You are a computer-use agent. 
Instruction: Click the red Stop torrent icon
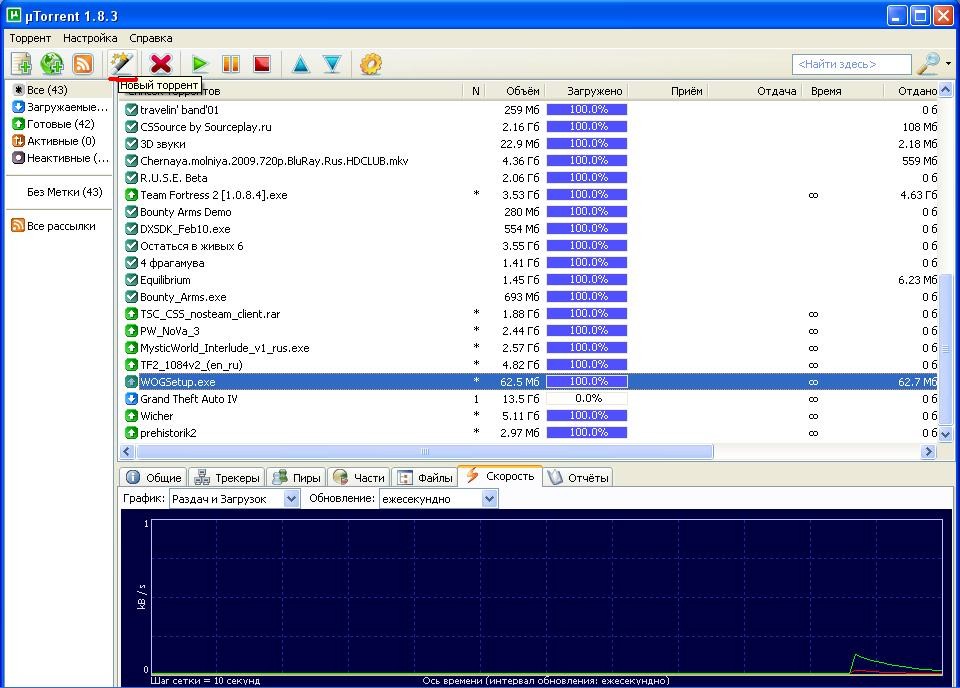point(261,64)
